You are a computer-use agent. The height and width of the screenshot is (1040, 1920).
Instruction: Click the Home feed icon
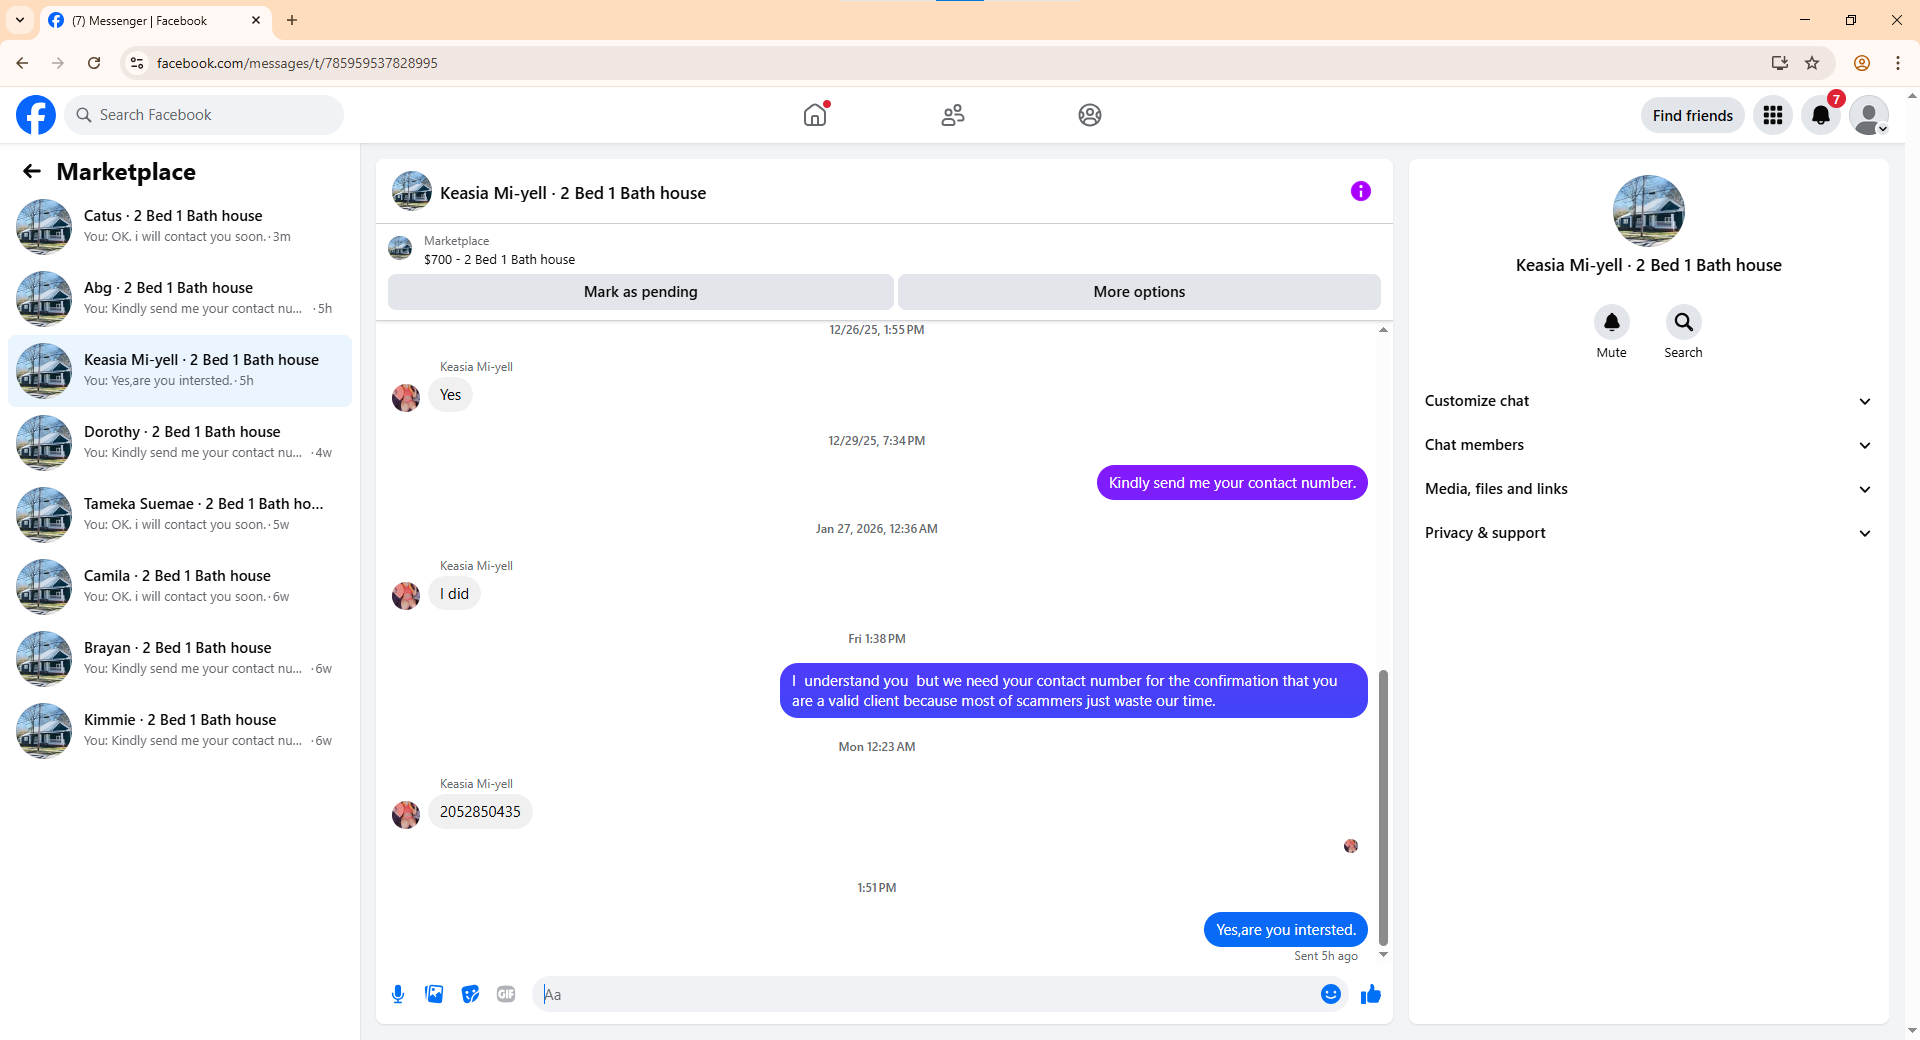pos(815,115)
